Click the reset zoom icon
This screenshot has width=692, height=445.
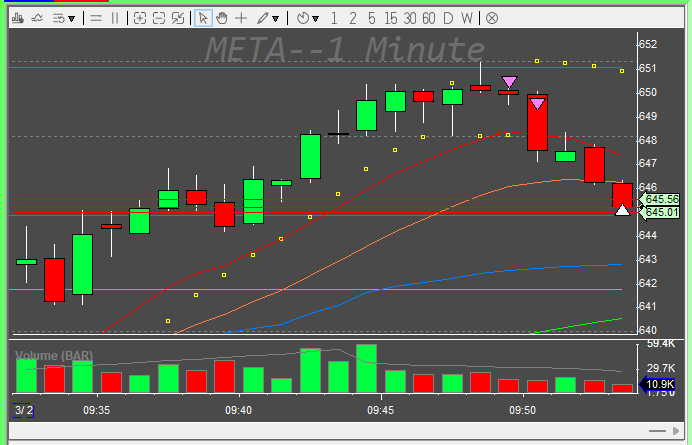[x=178, y=19]
